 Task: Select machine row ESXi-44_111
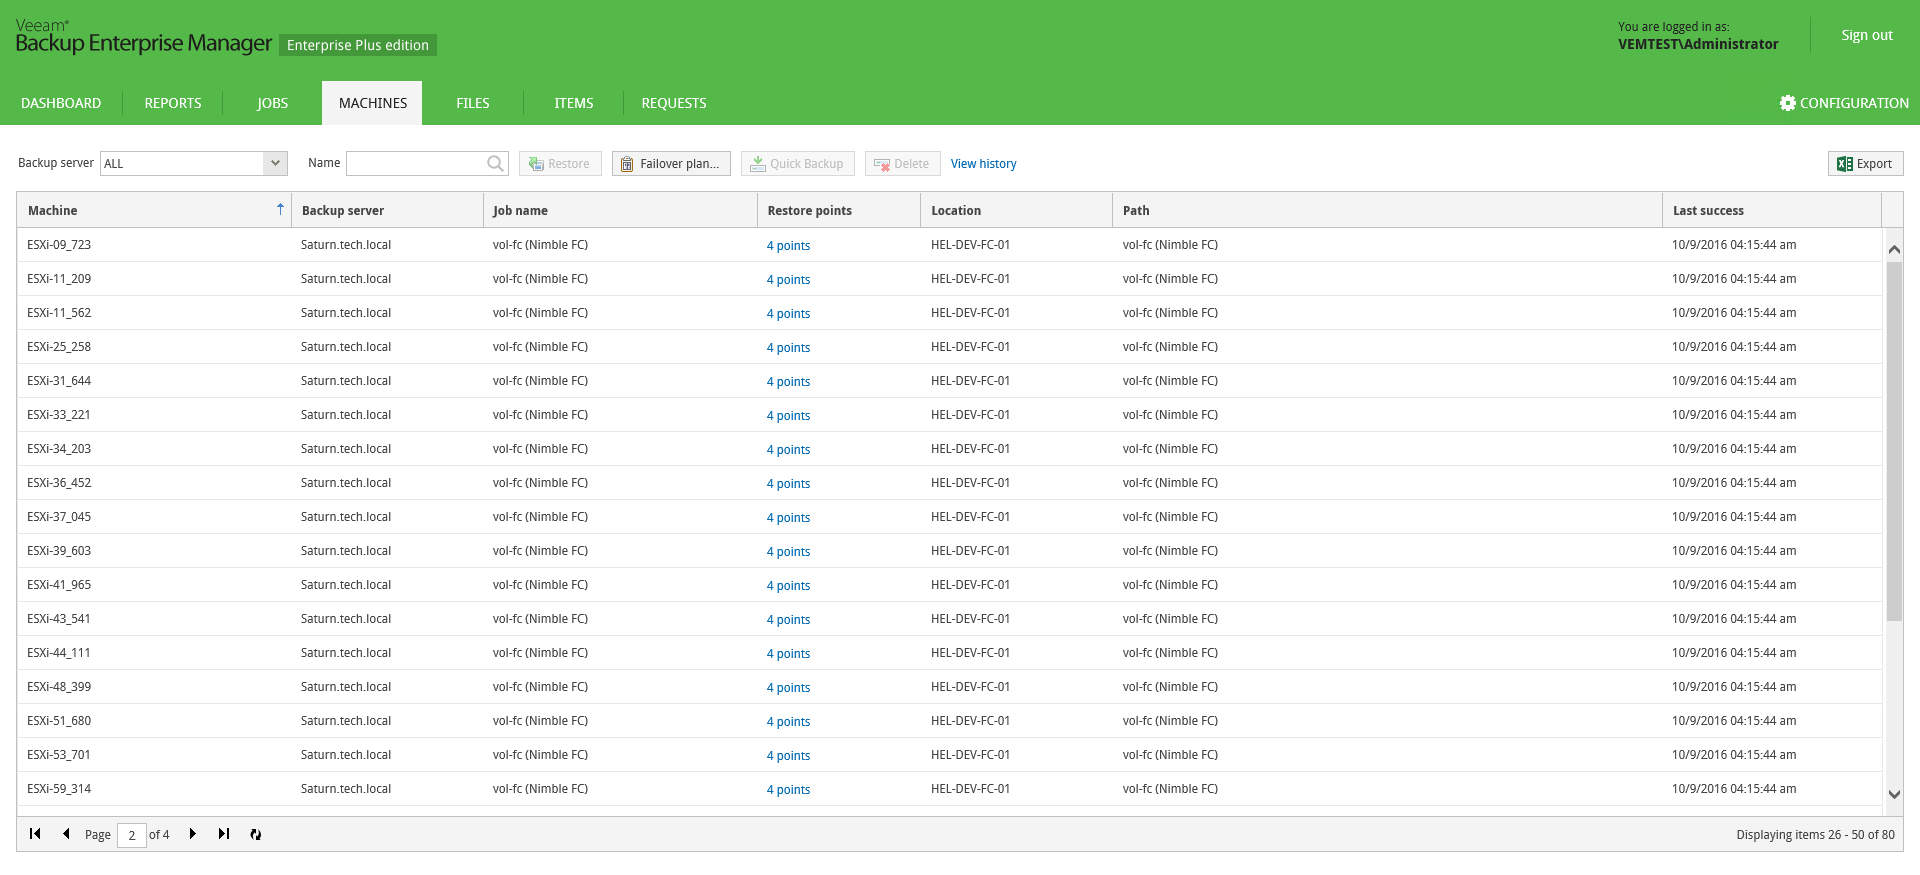pos(949,653)
